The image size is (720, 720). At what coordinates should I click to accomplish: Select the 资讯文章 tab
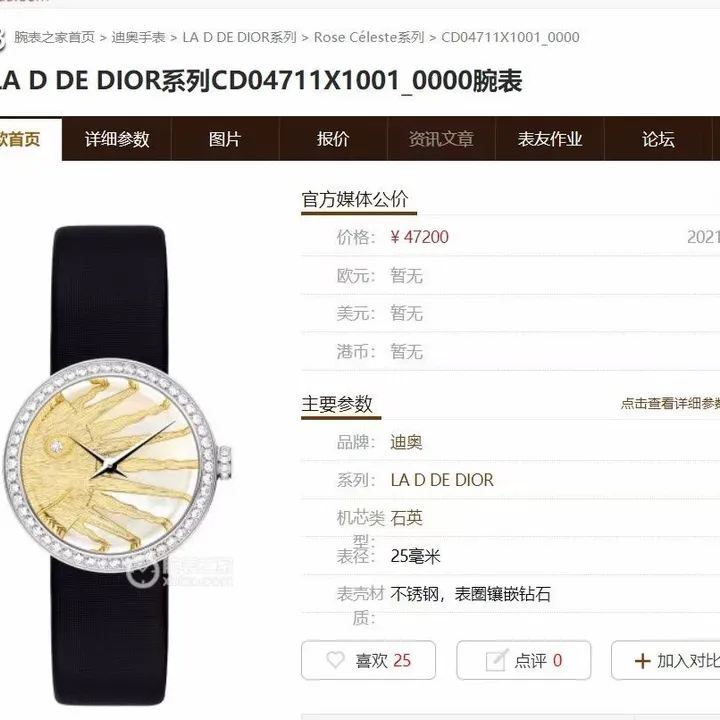click(441, 139)
